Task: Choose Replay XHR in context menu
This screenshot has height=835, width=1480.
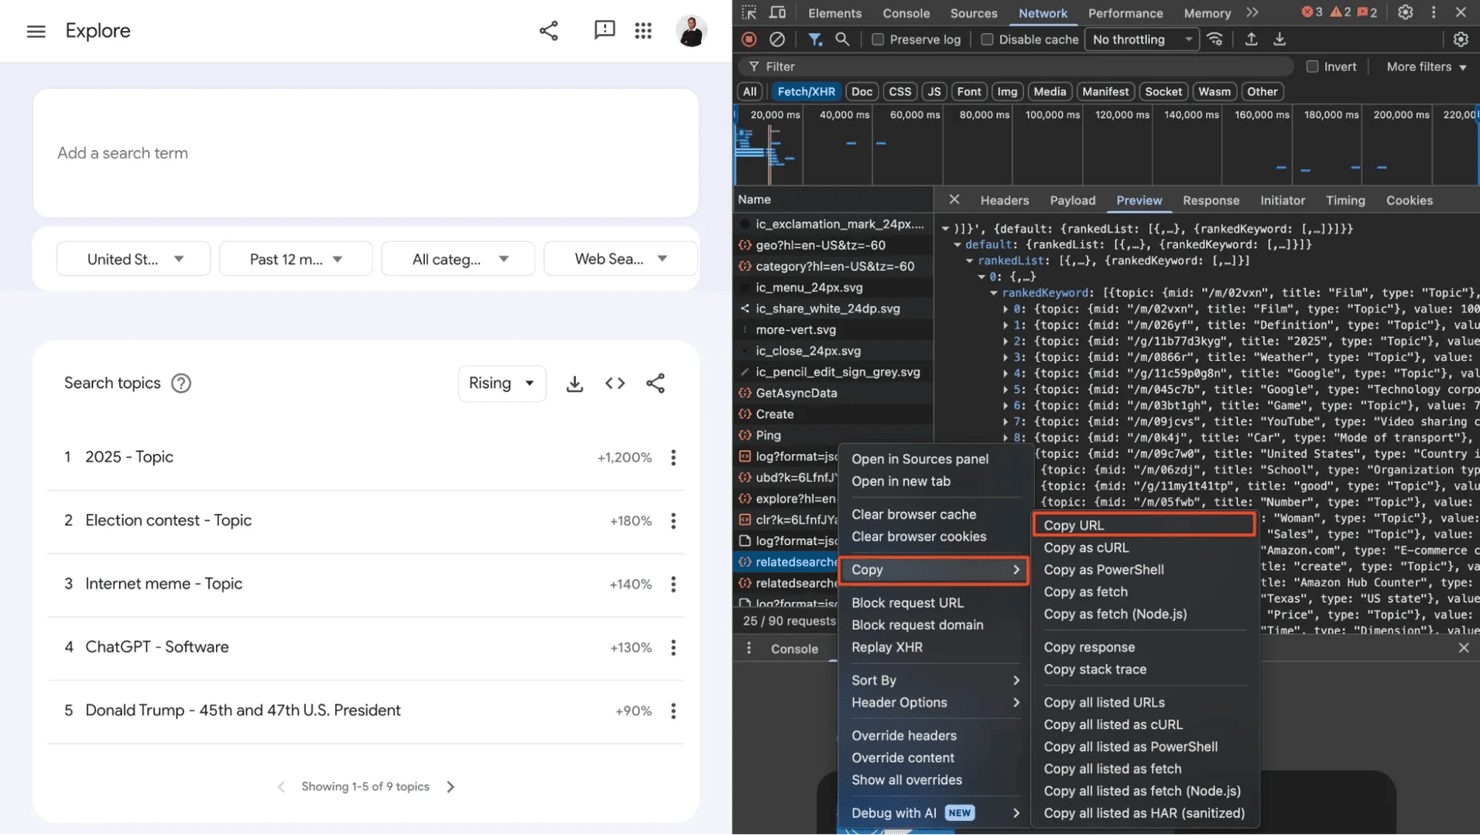Action: click(887, 648)
